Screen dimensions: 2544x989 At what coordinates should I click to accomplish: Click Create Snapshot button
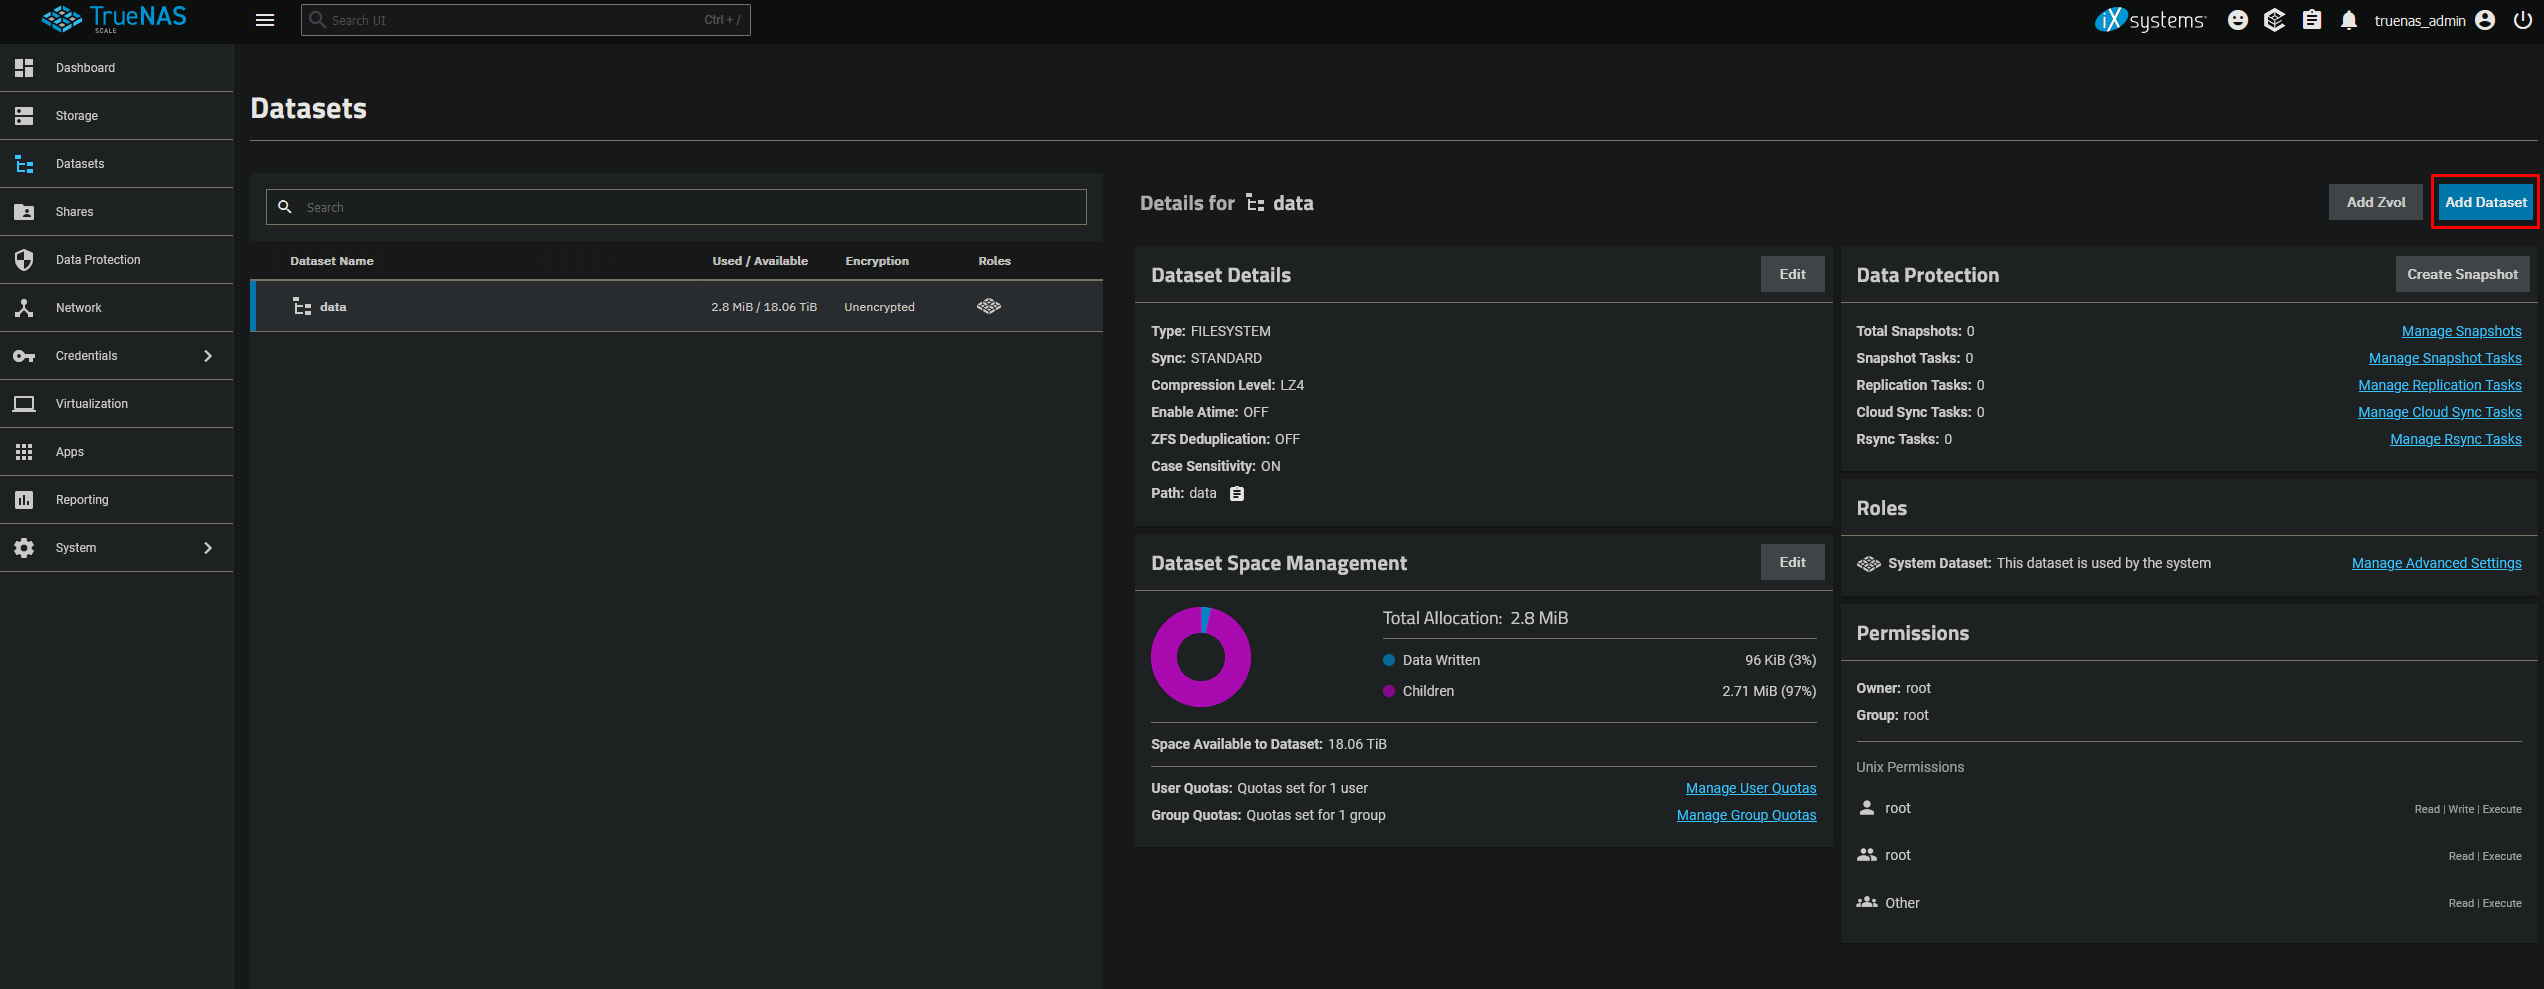2462,274
